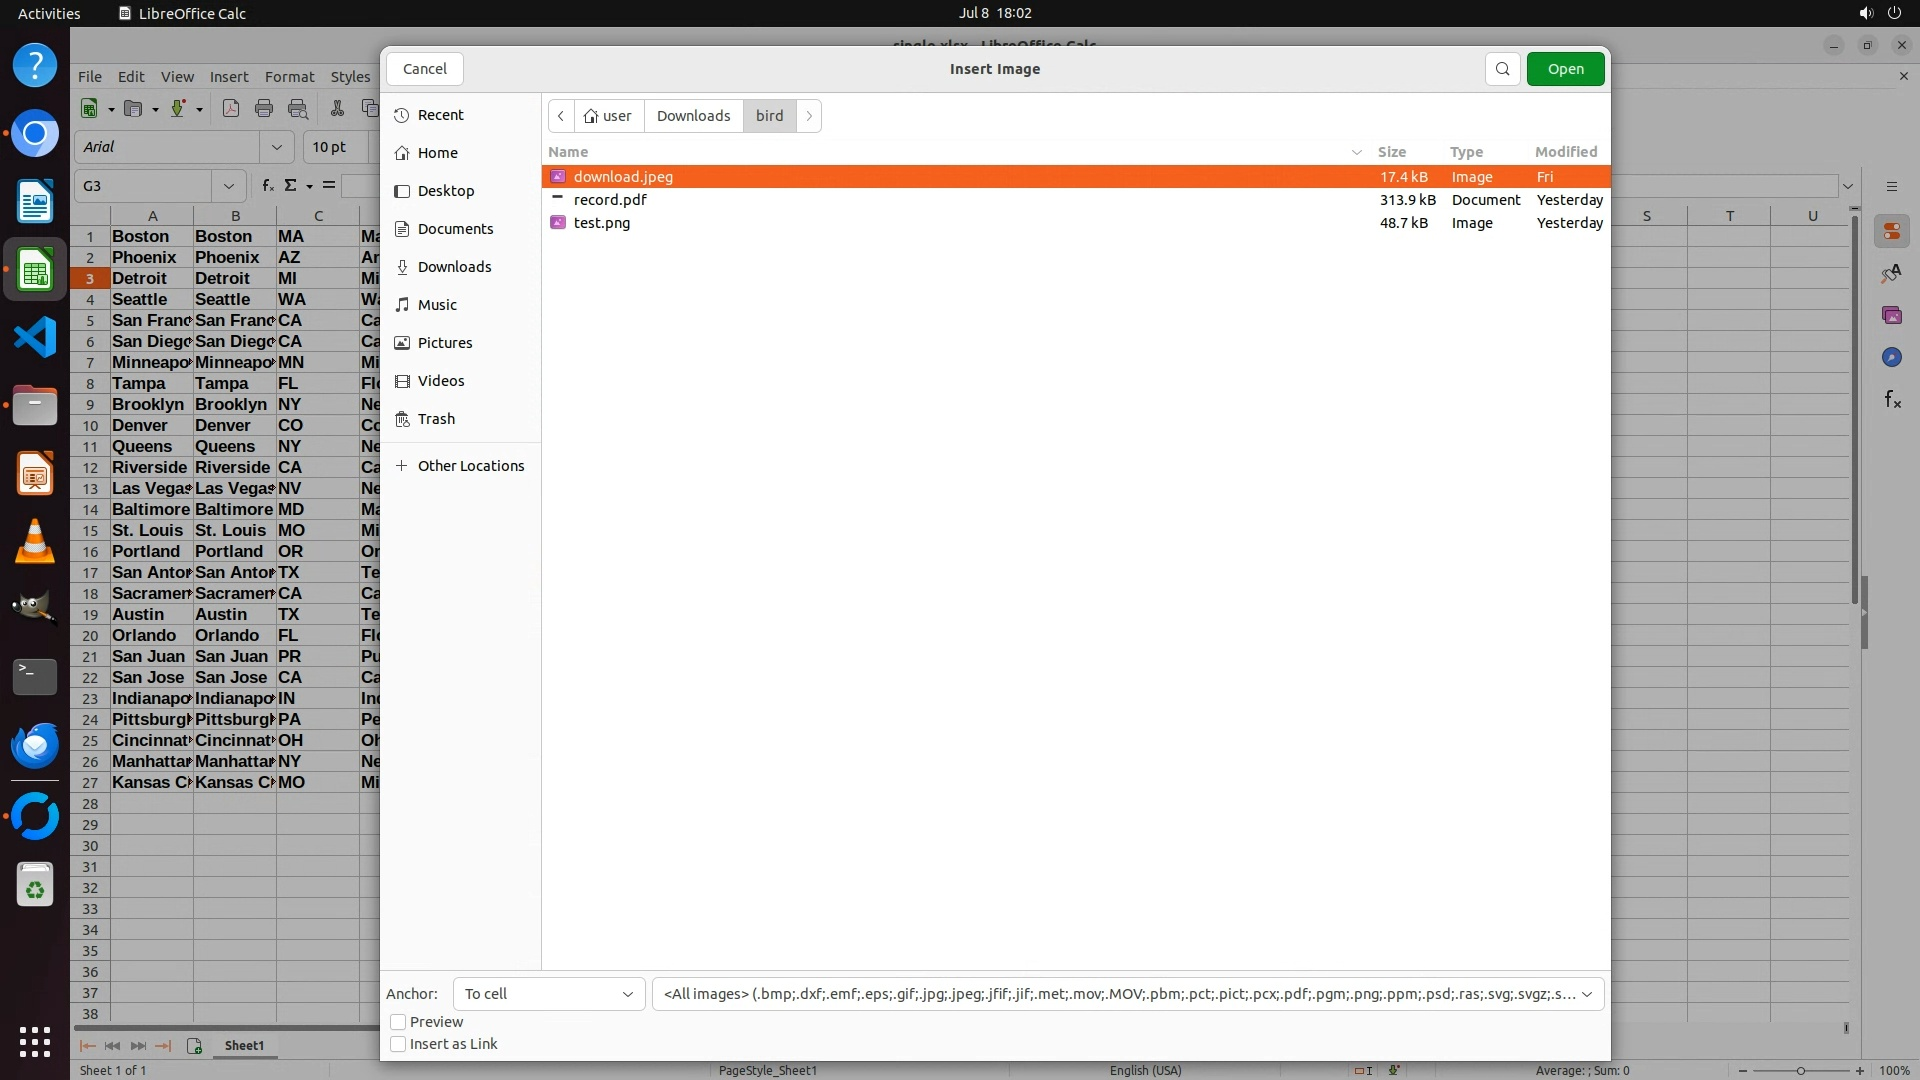This screenshot has height=1080, width=1920.
Task: Check the Insert as Link option
Action: point(398,1044)
